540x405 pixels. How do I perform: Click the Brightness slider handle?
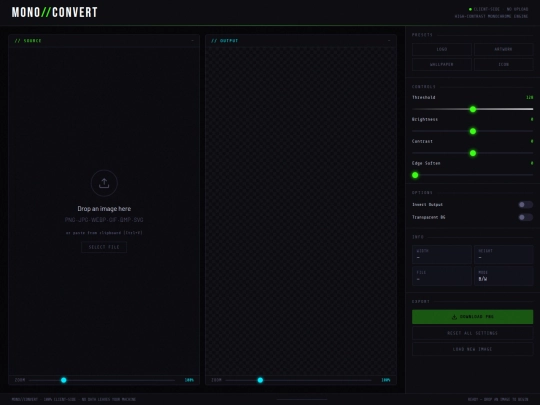(473, 131)
